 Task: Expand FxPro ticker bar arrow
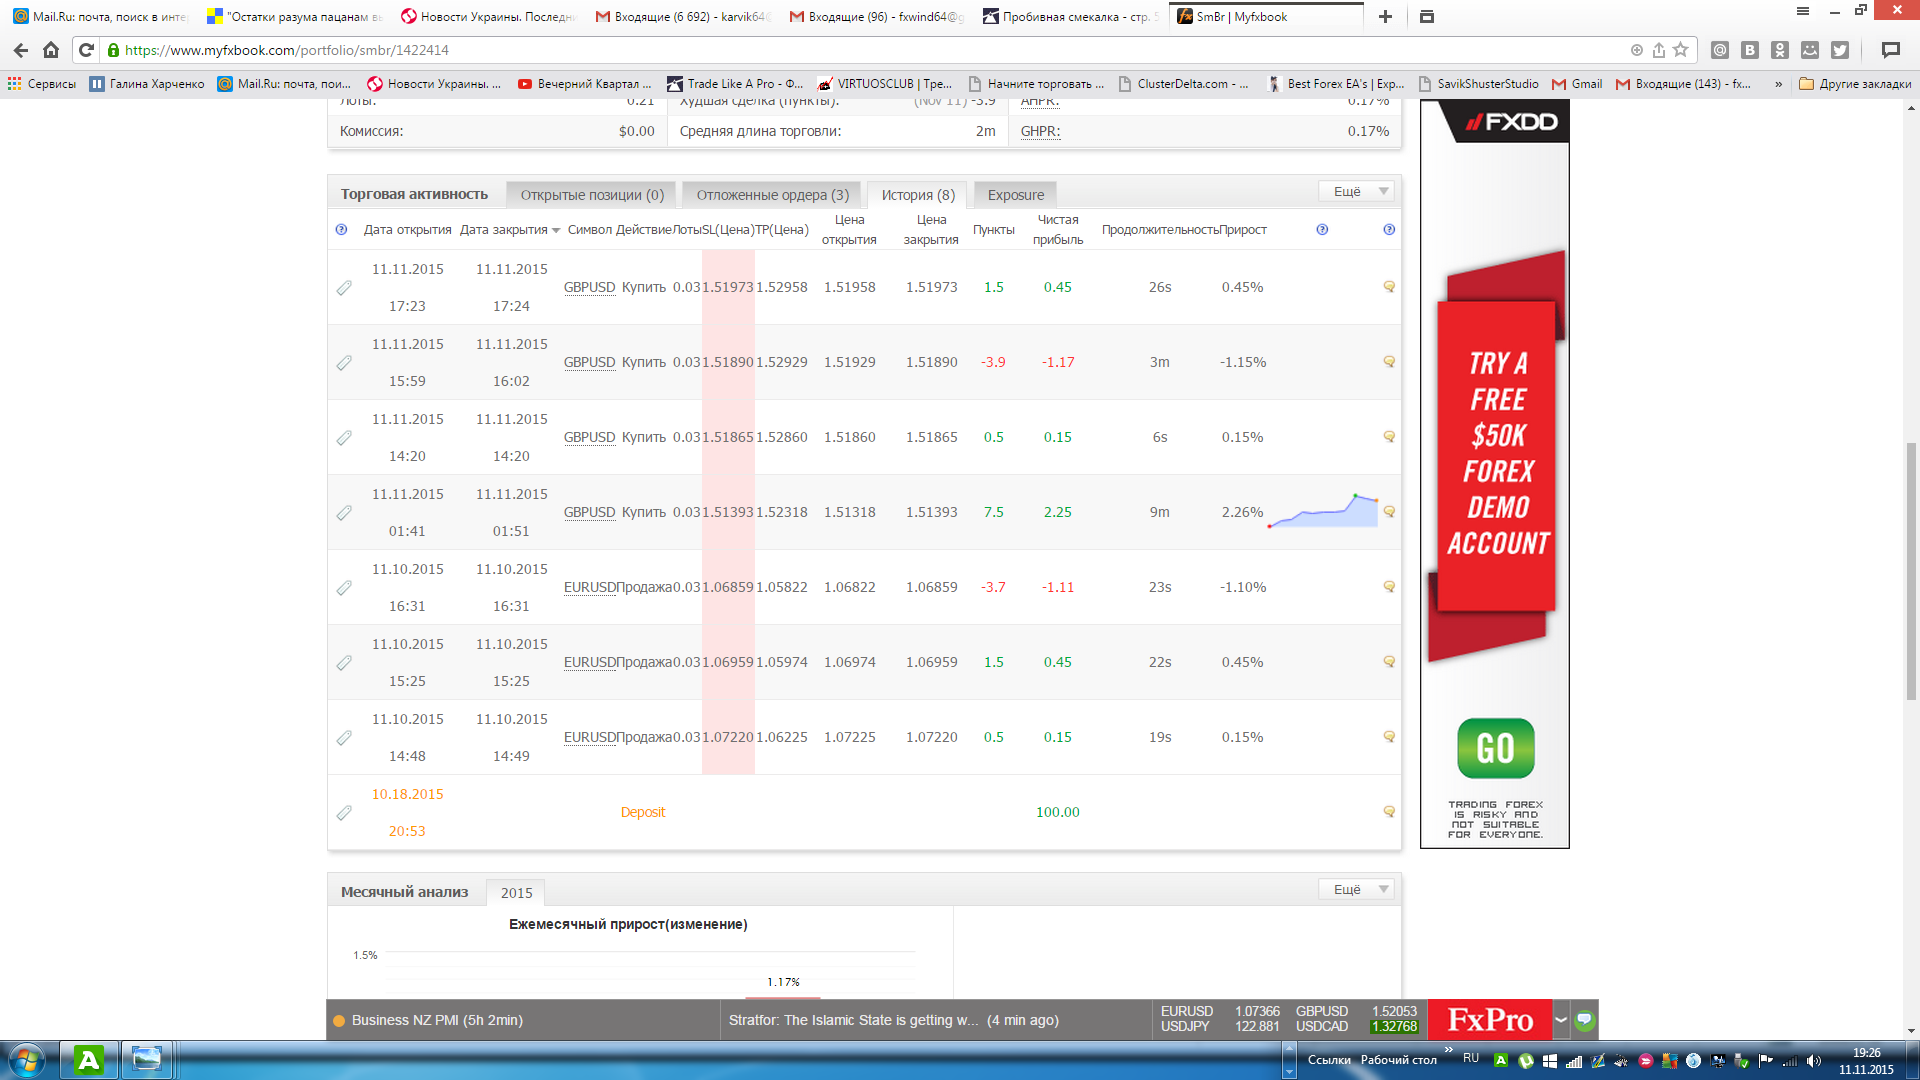point(1561,1020)
